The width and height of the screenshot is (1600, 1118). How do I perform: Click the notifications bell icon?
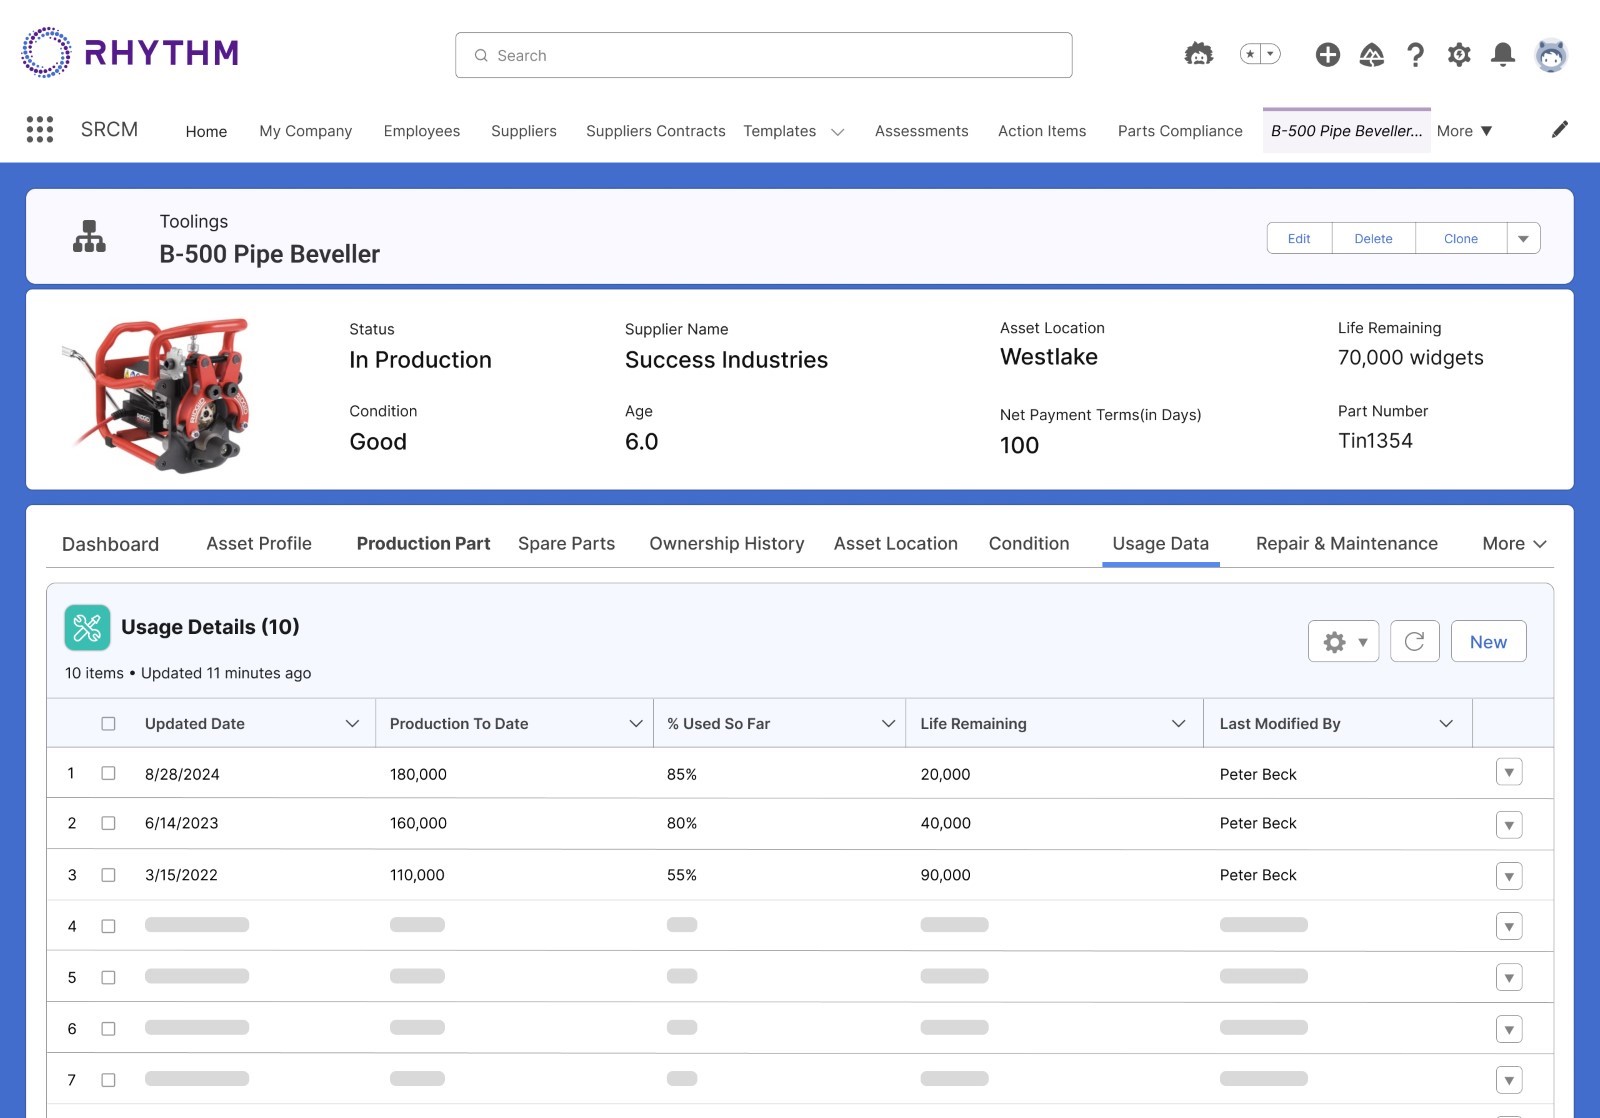pyautogui.click(x=1502, y=55)
